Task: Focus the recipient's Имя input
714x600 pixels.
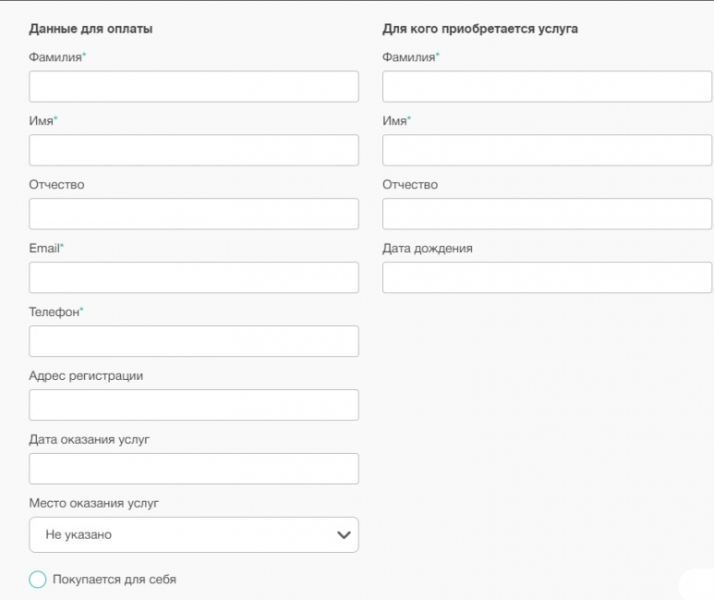Action: pos(546,150)
